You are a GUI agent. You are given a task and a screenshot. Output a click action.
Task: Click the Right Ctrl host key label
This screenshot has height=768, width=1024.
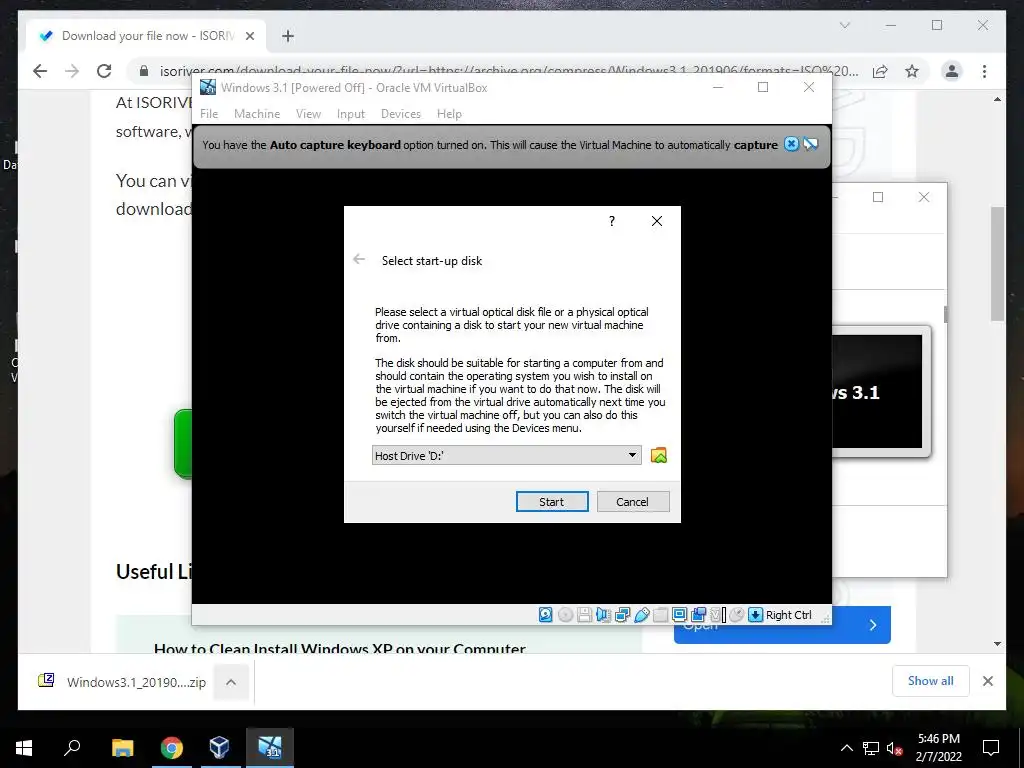[x=788, y=615]
